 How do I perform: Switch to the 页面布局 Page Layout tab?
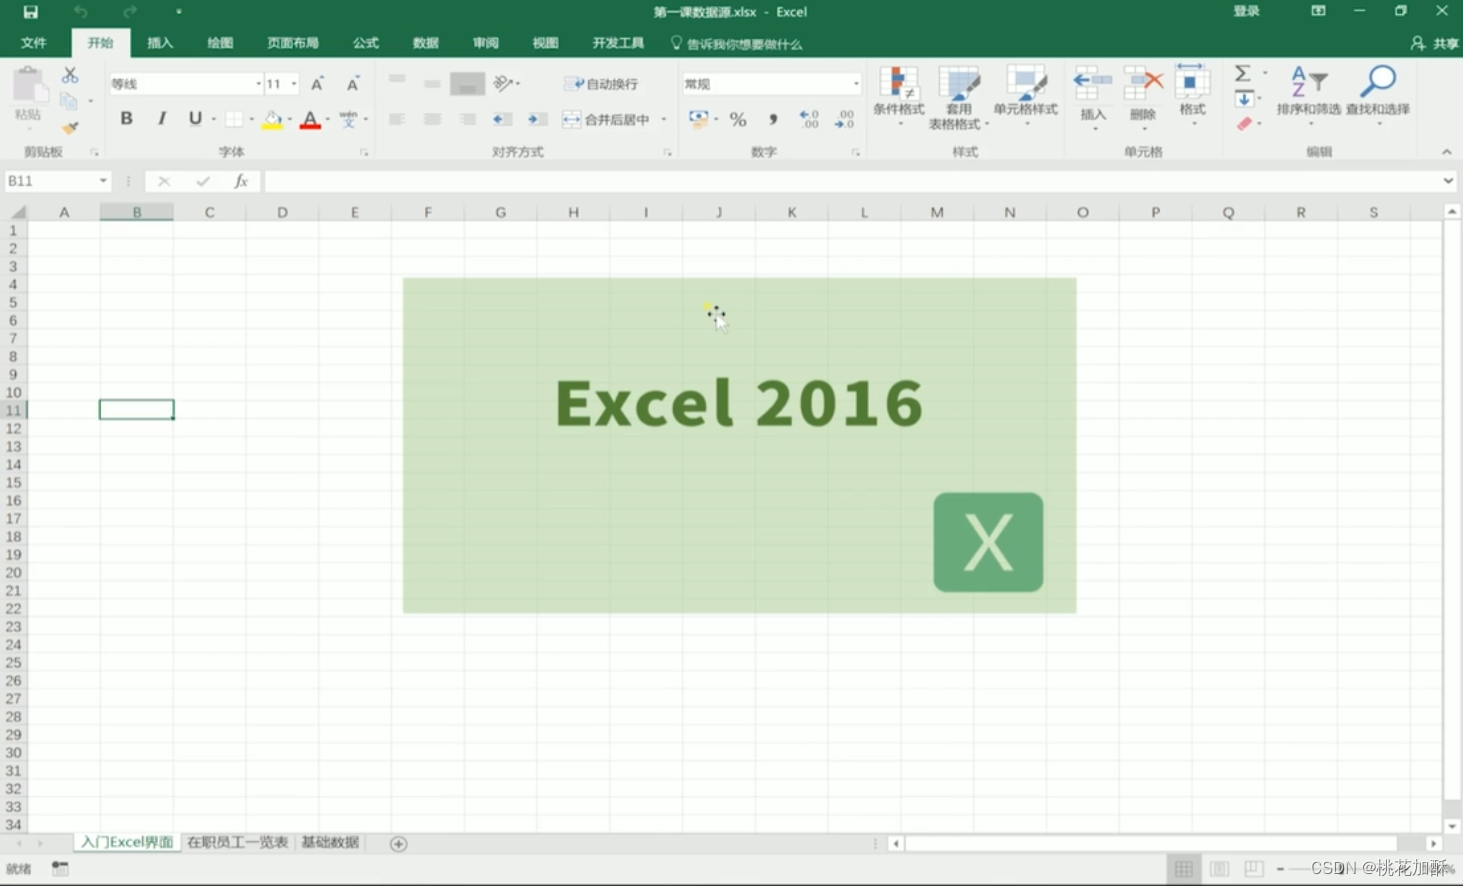point(292,43)
